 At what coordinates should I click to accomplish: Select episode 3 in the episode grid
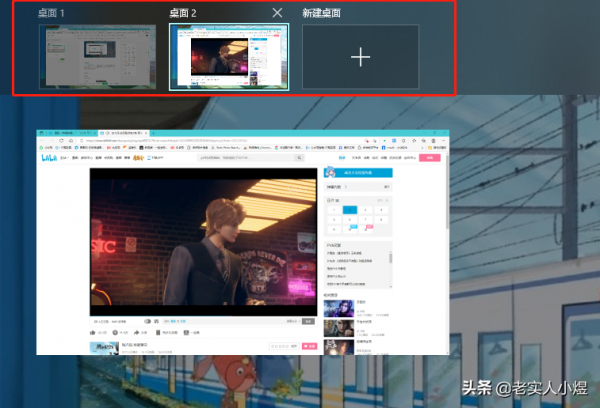click(365, 210)
